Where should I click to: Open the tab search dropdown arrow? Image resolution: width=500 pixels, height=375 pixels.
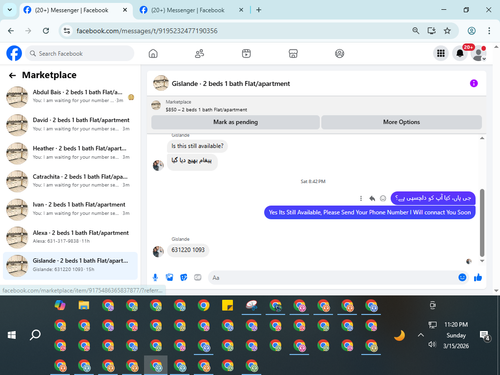coord(10,10)
